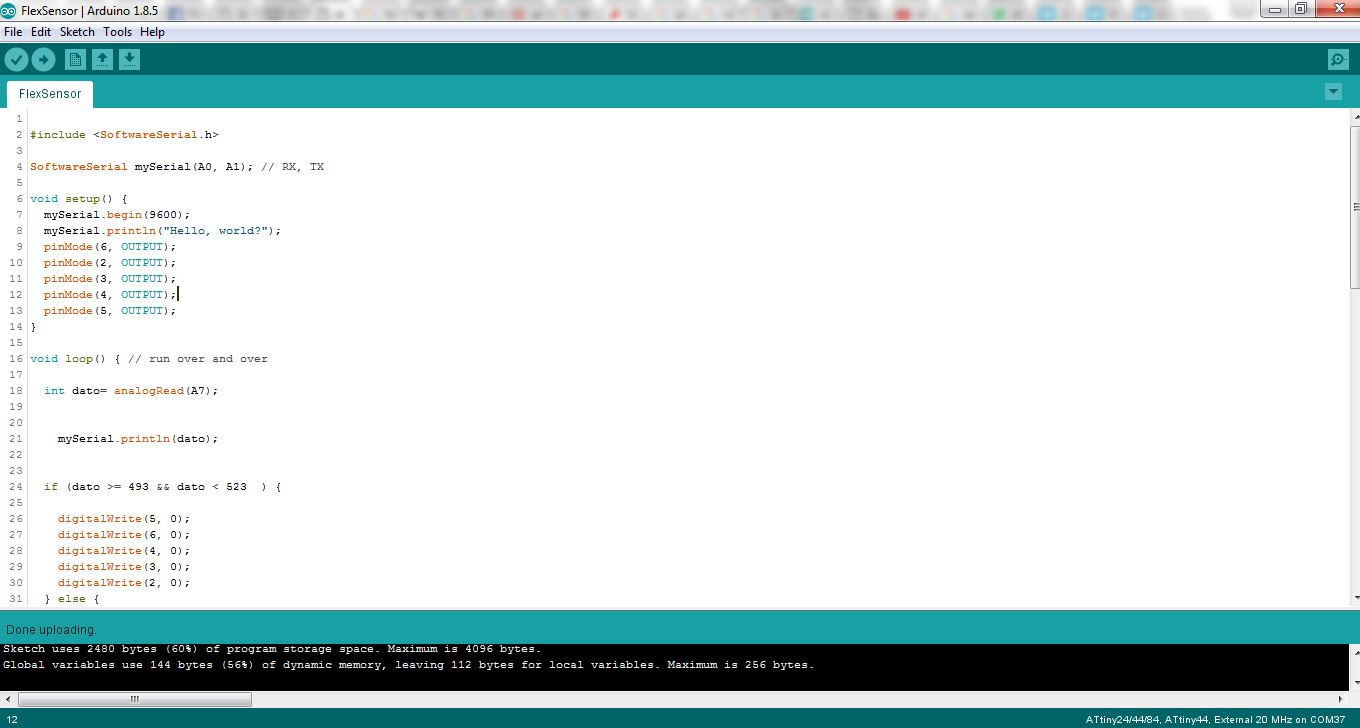The height and width of the screenshot is (728, 1360).
Task: Click the "pinMode(3, OUTPUT);" line
Action: coord(110,279)
